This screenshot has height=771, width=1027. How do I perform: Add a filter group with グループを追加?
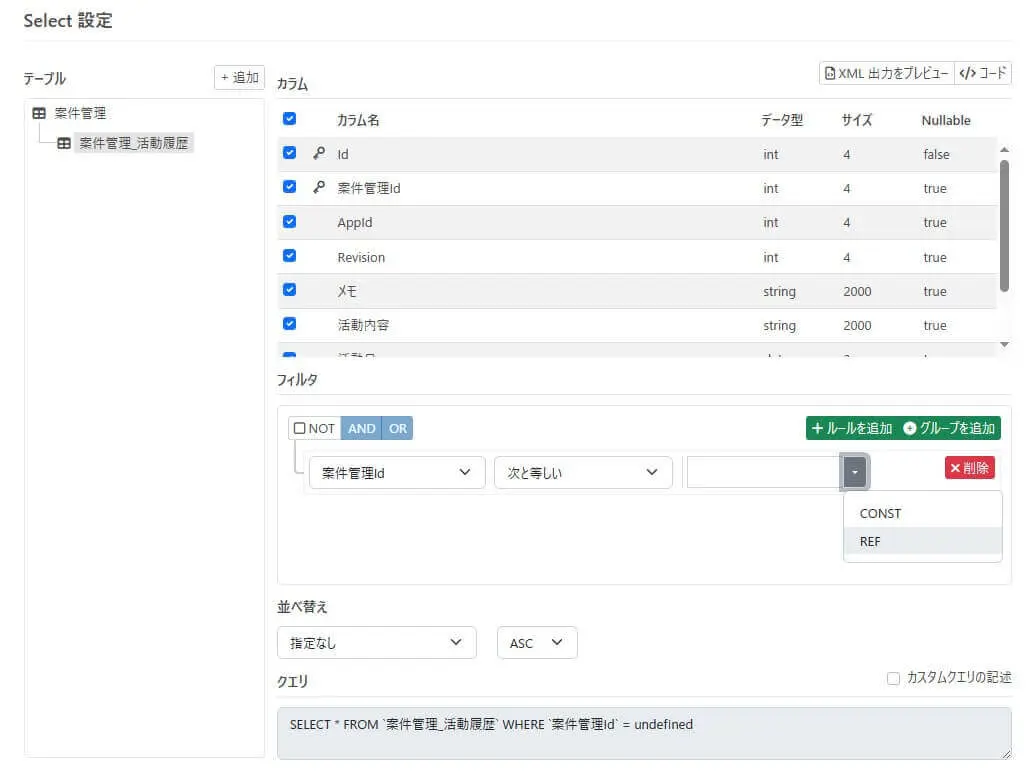[x=949, y=428]
